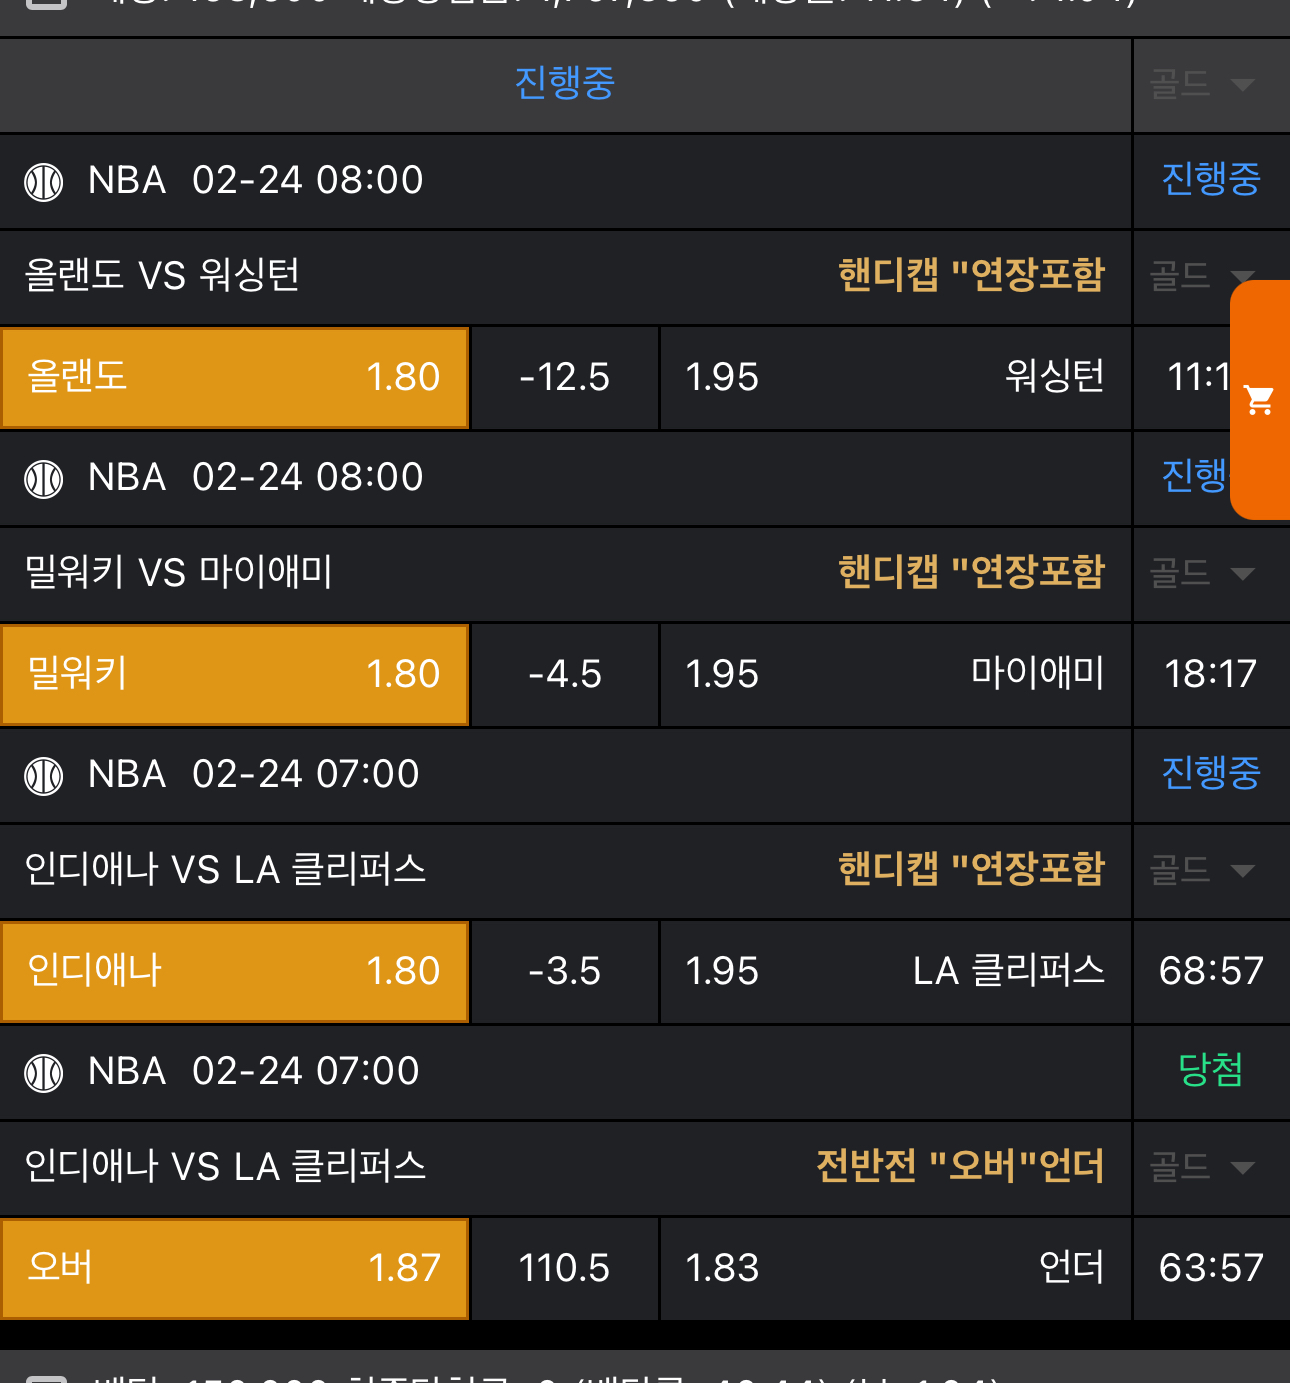Screen dimensions: 1290x1383
Task: Tick the checkbox at the top-left edge
Action: coord(46,5)
